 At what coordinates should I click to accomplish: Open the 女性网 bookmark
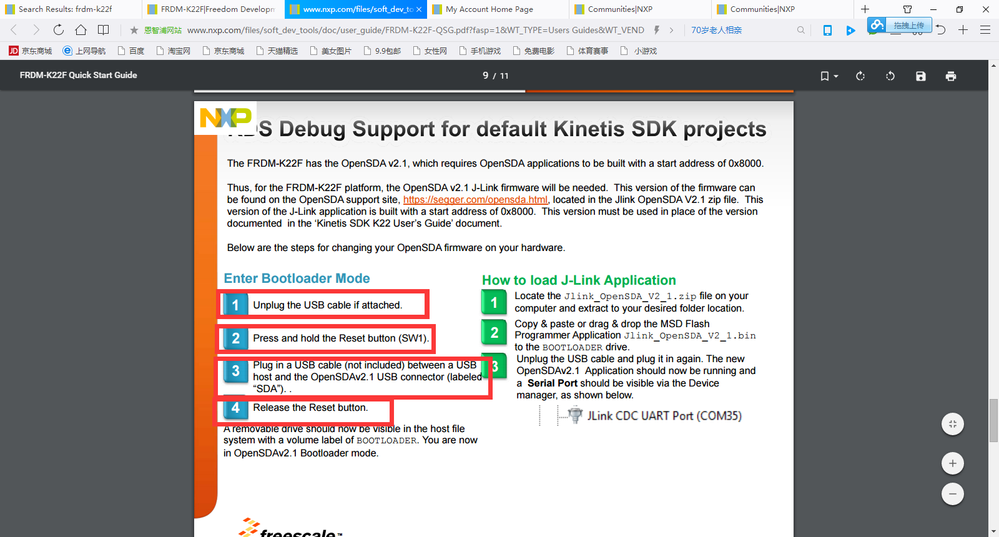[429, 51]
